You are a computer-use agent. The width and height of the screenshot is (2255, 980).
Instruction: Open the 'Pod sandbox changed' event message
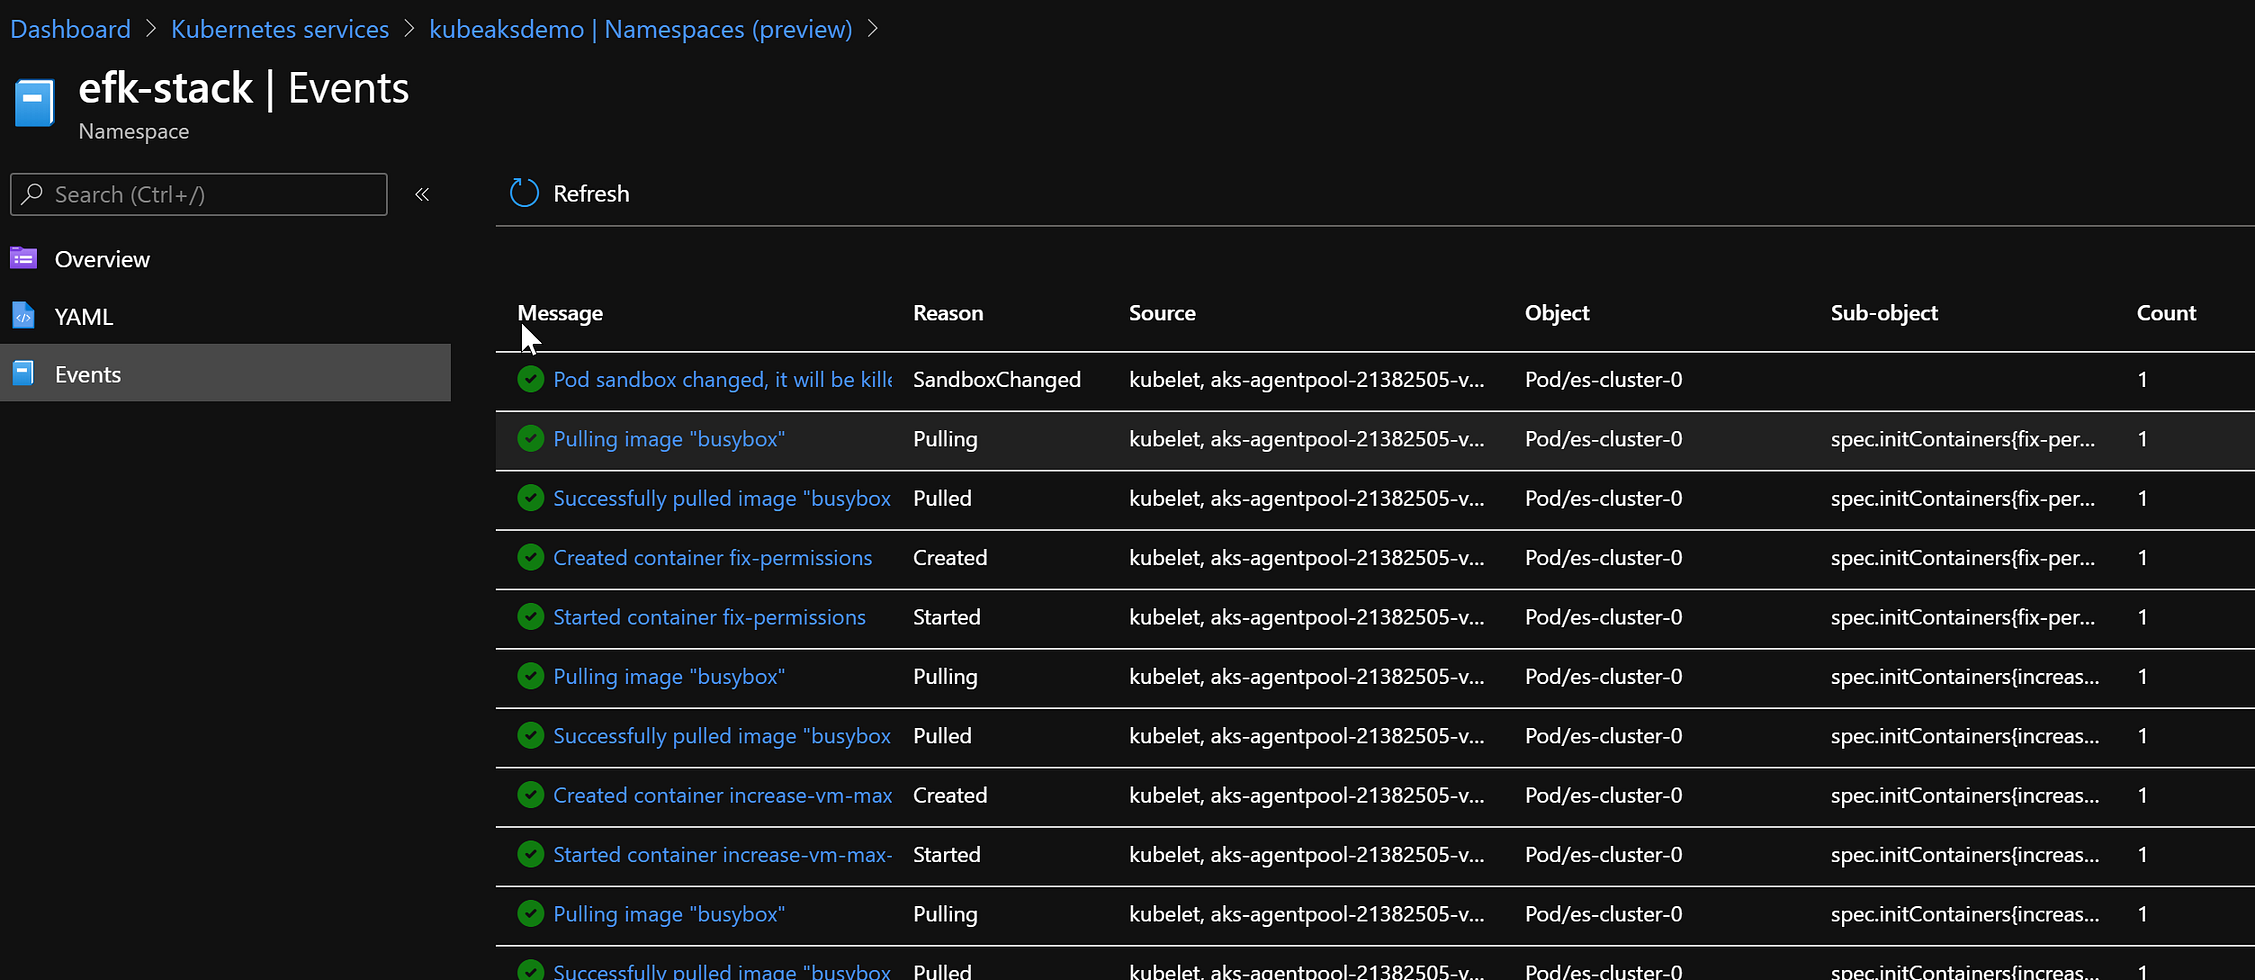[x=722, y=379]
